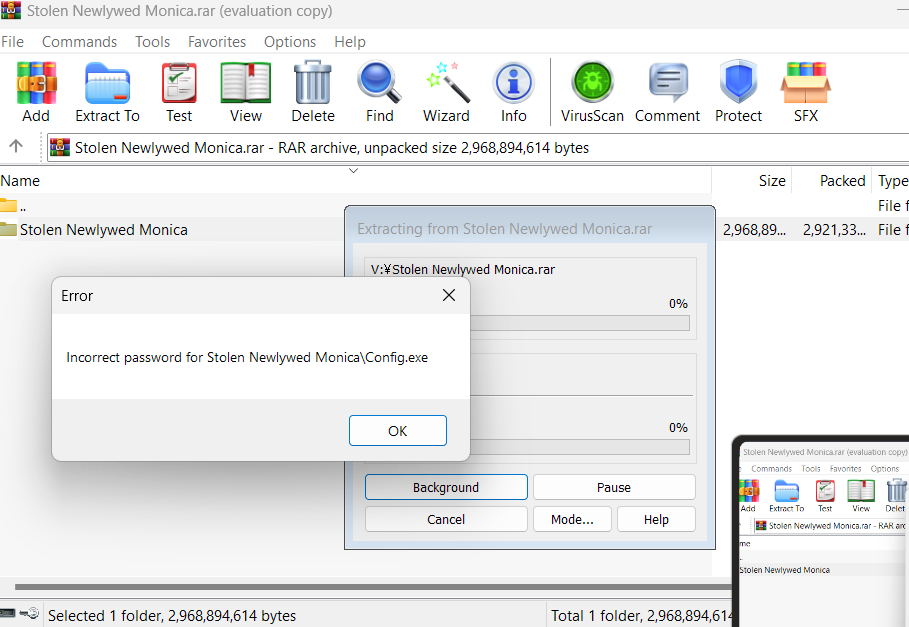
Task: Sort by the Size column header
Action: (x=751, y=181)
